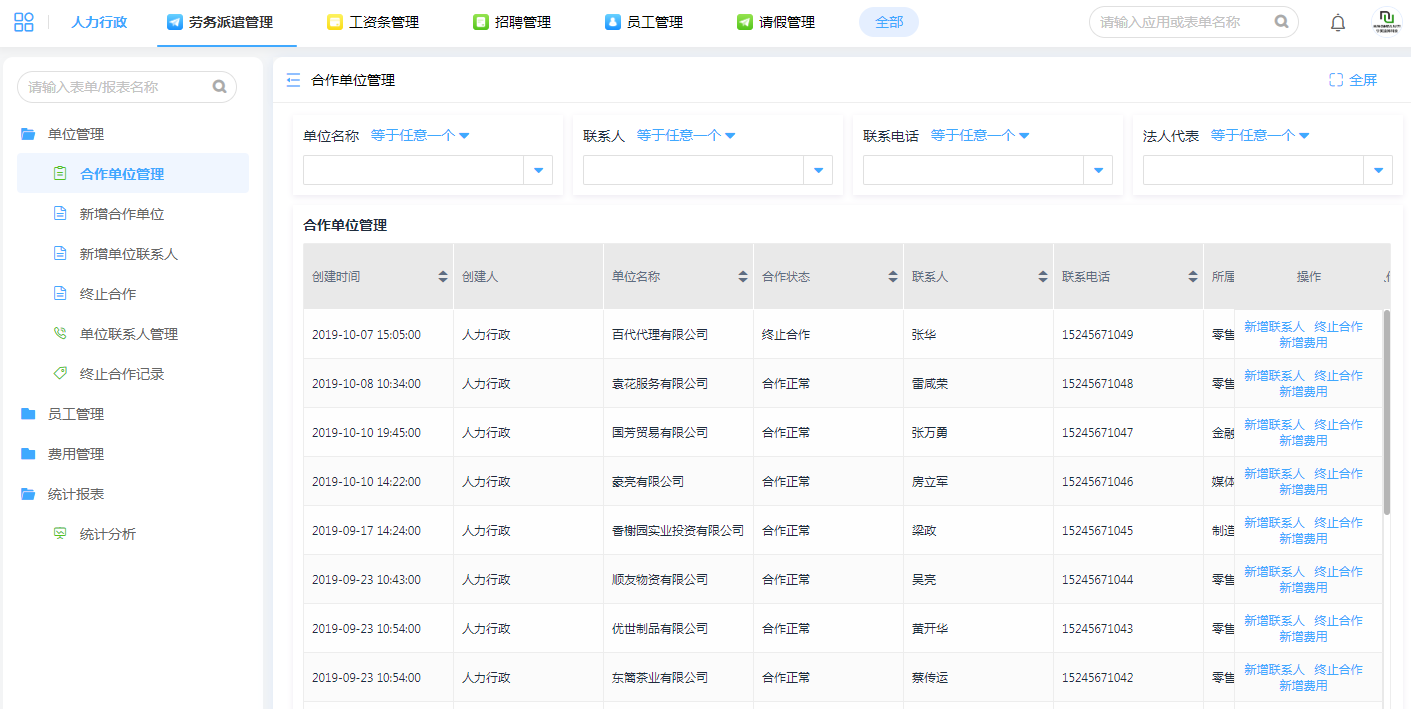Click the table's vertical scrollbar
Image resolution: width=1411 pixels, height=709 pixels.
(1386, 411)
